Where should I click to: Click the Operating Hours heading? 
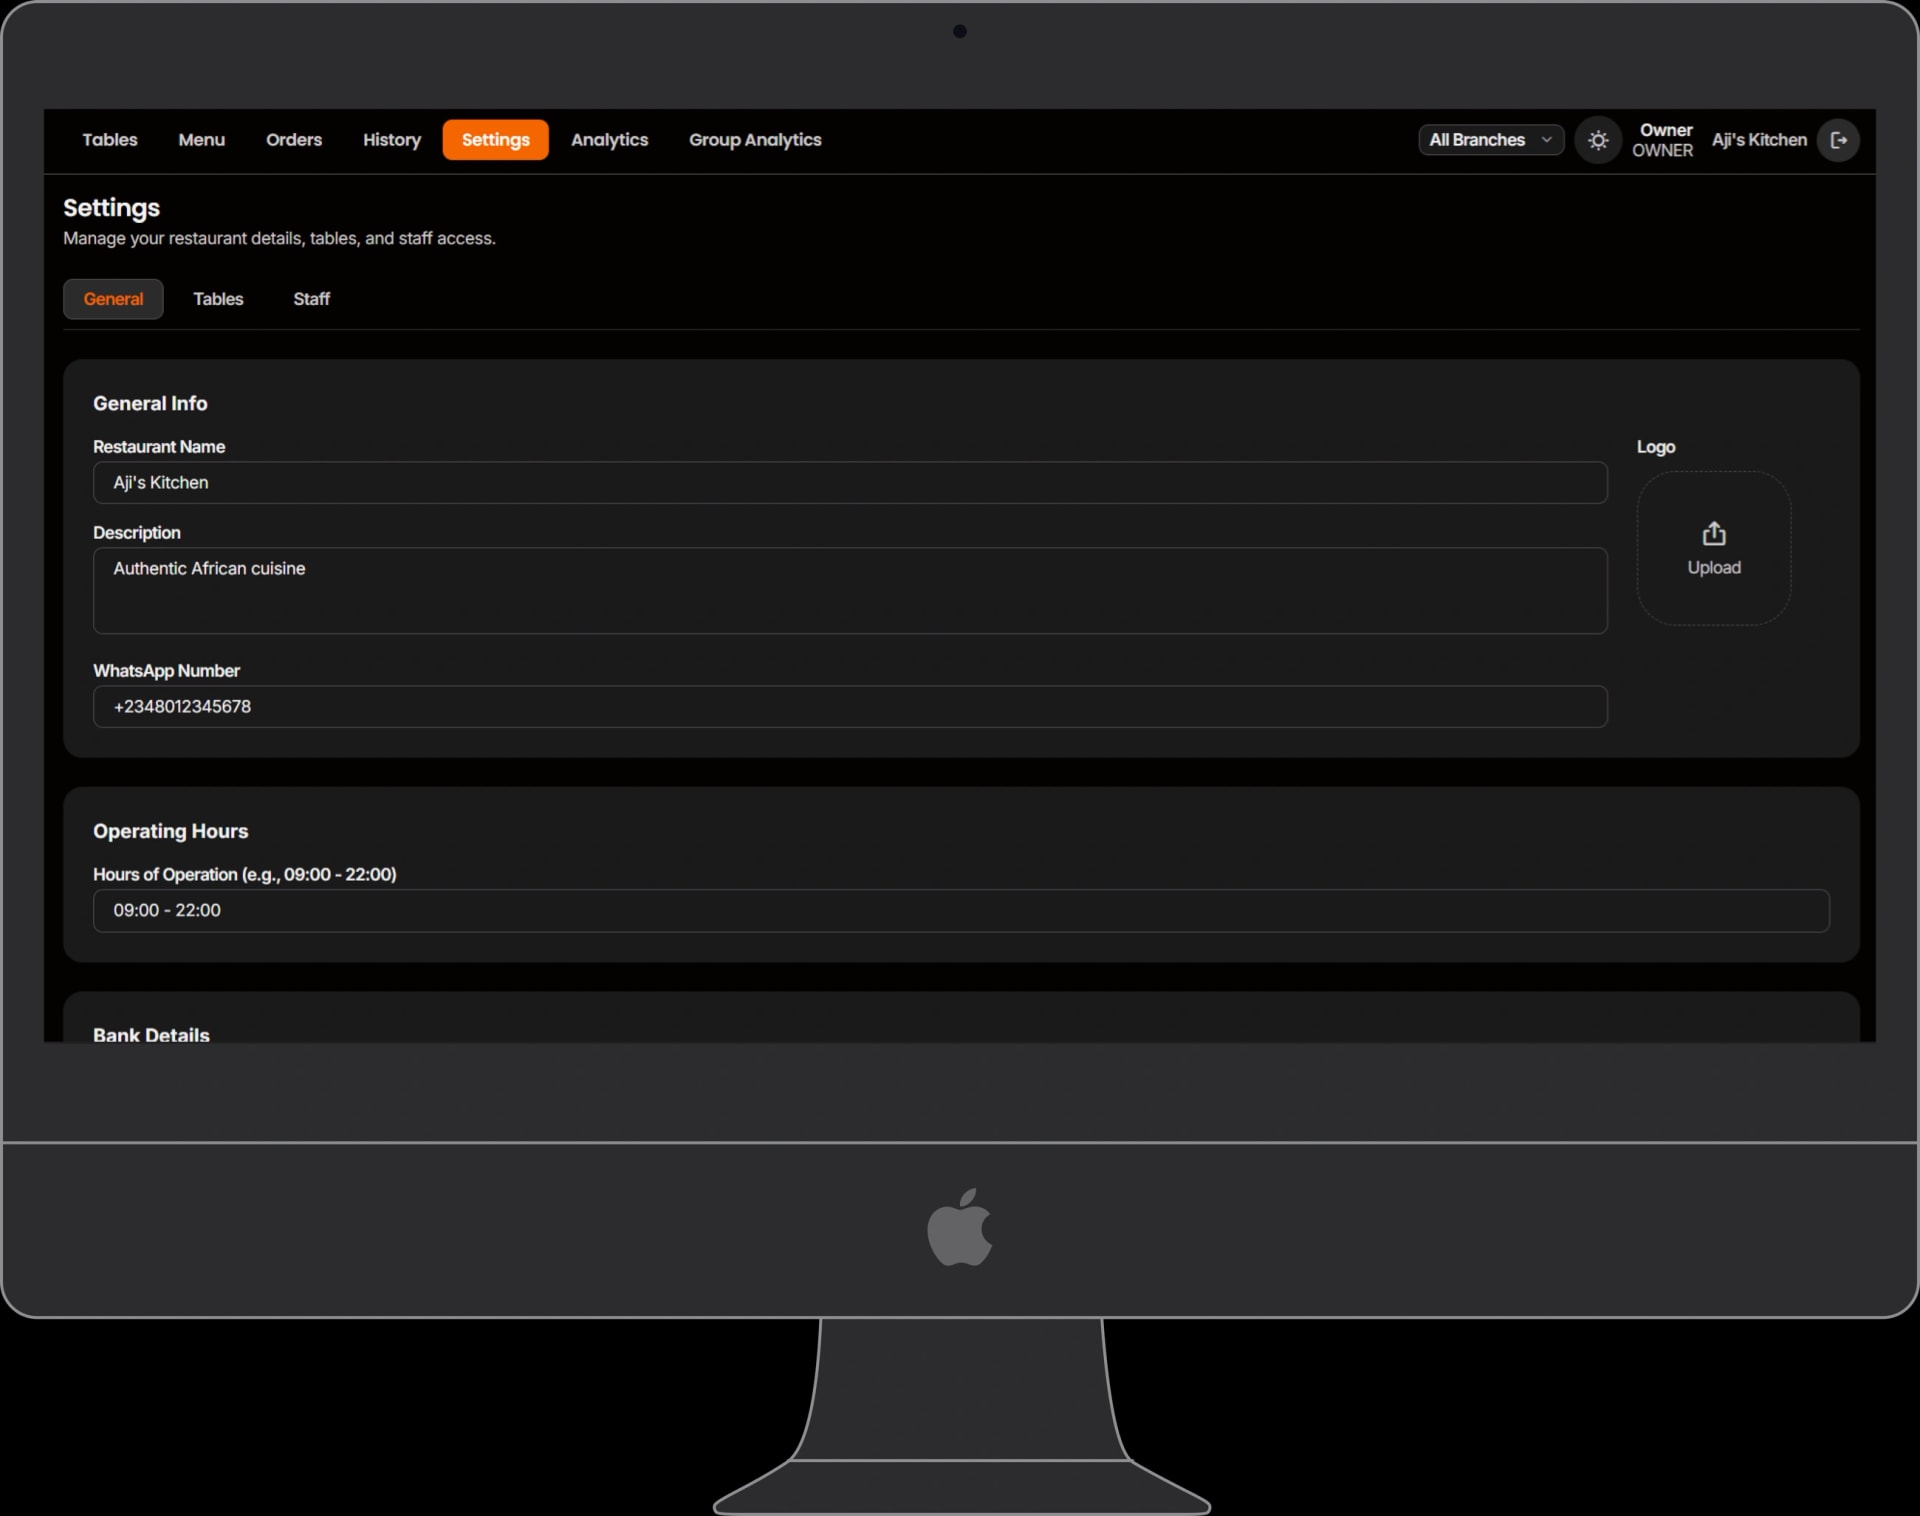tap(171, 831)
